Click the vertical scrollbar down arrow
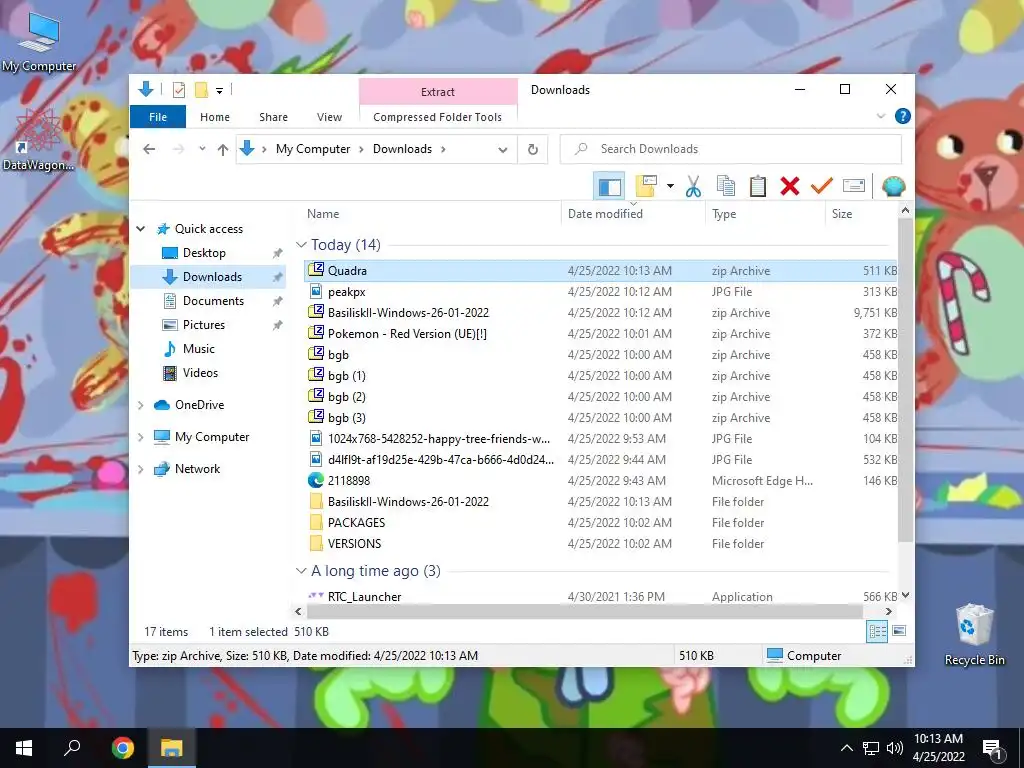Screen dimensions: 1024x768 [x=905, y=595]
